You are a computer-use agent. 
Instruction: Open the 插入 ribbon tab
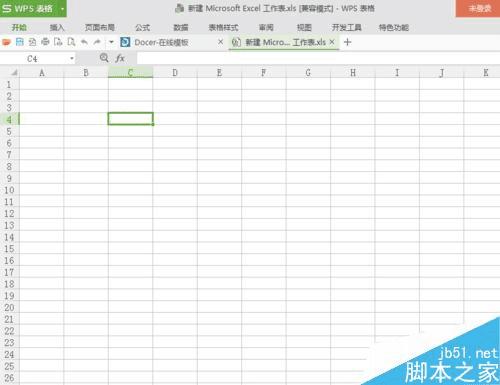[x=57, y=27]
